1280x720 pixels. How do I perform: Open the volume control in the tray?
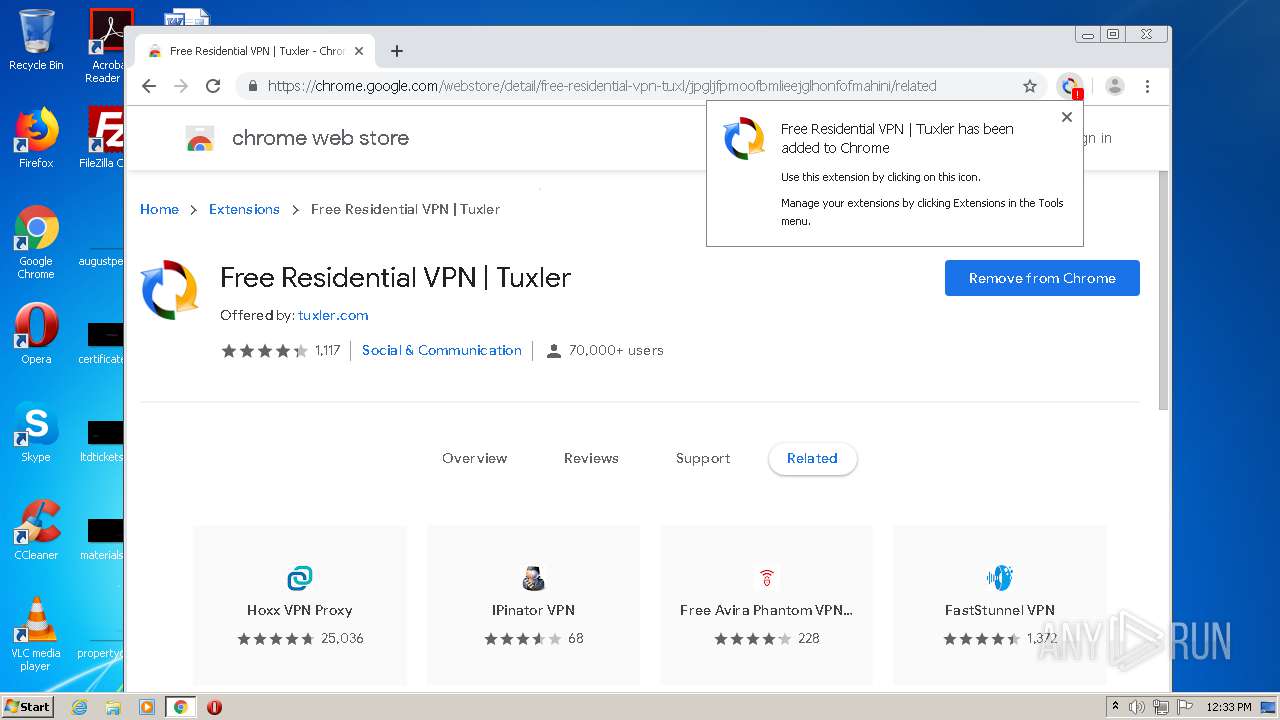pyautogui.click(x=1137, y=707)
